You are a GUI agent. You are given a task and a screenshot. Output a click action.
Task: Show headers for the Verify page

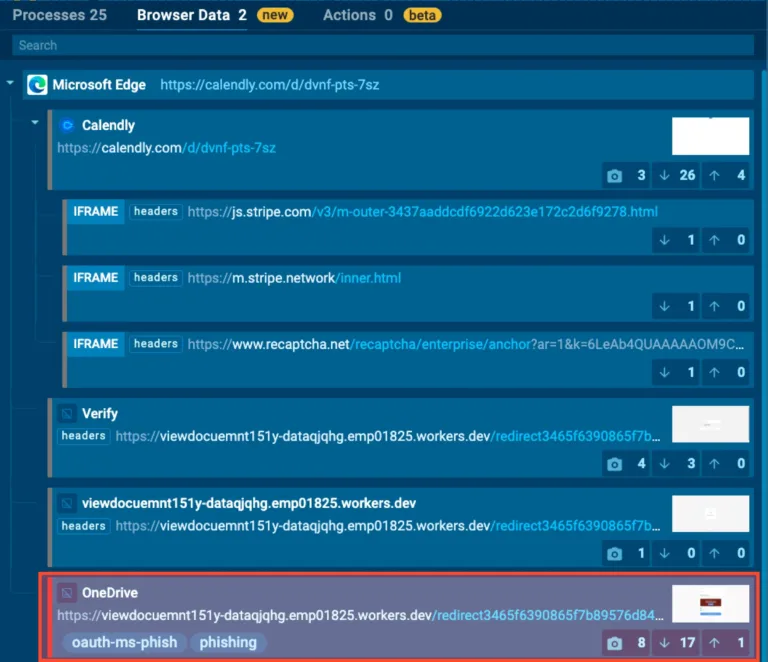tap(83, 436)
